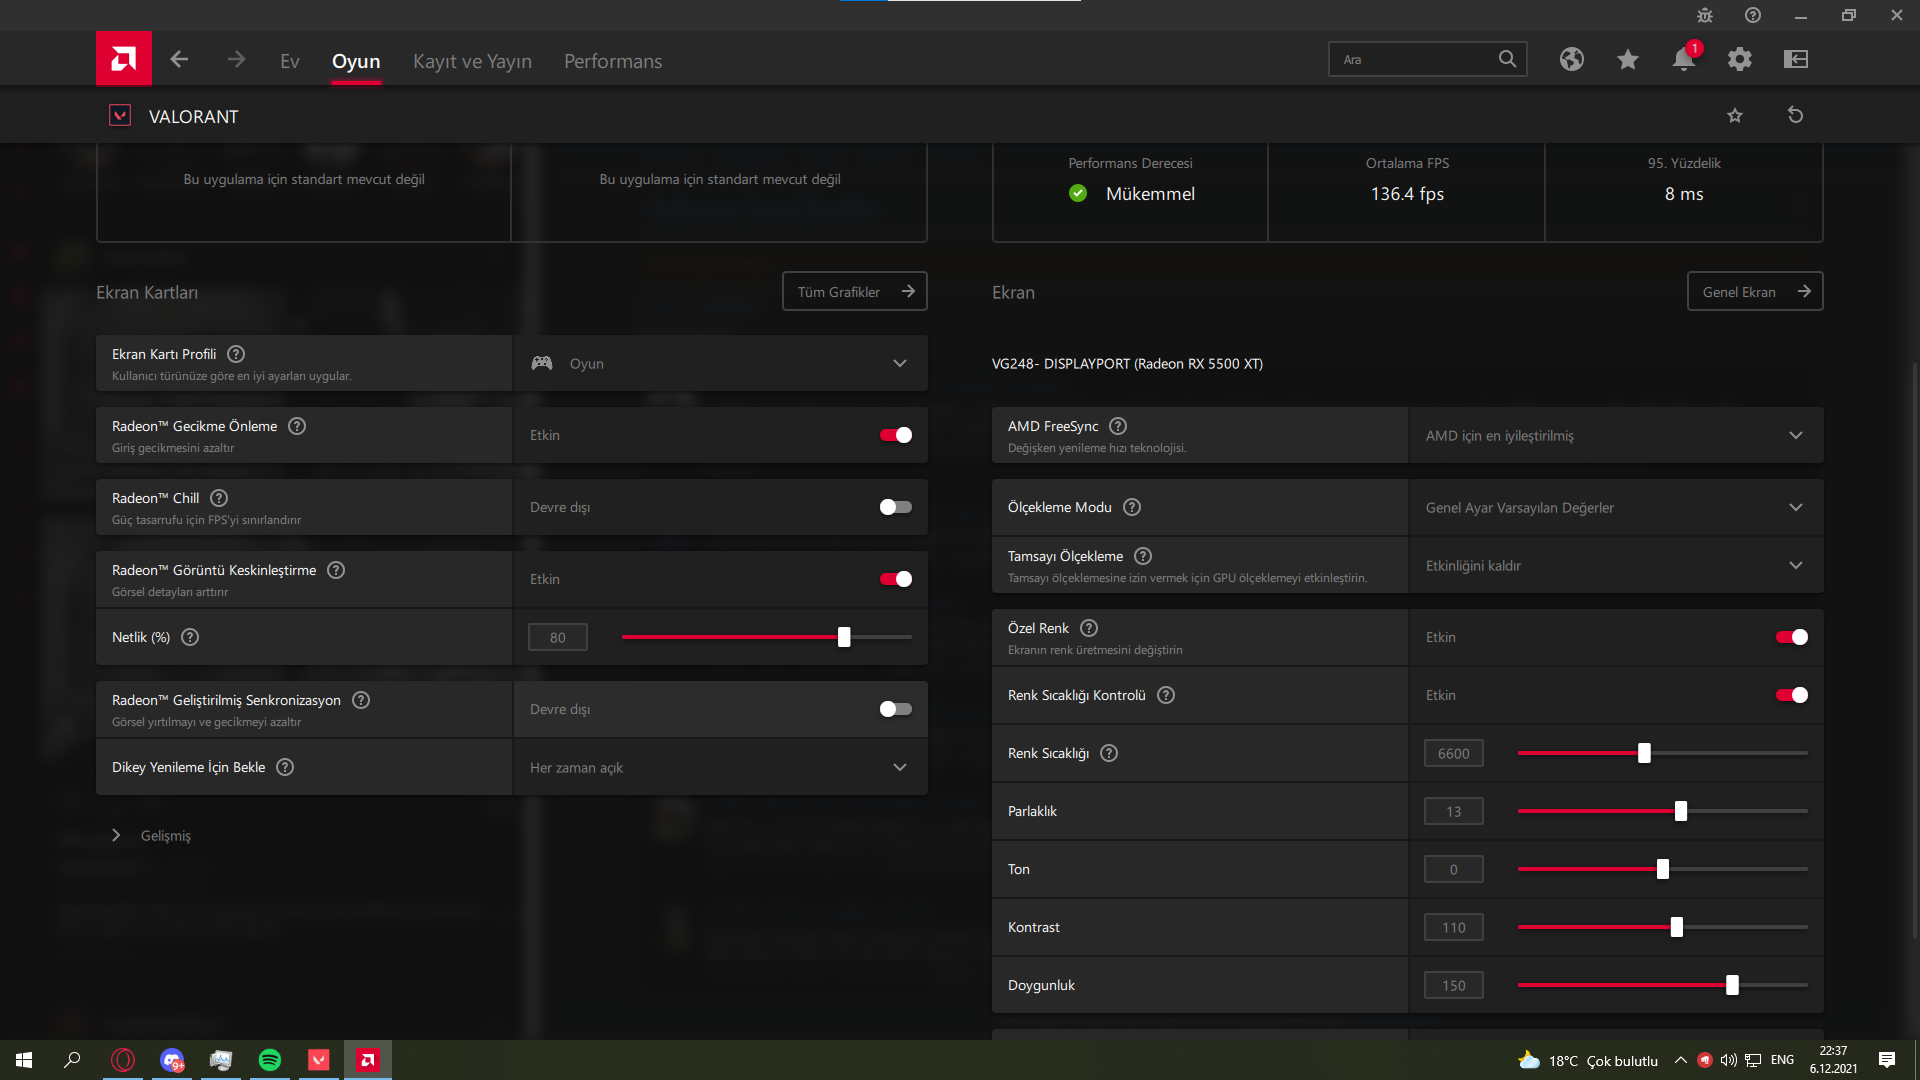
Task: Show help for Geliştirilmiş Senkronizasyon
Action: pyautogui.click(x=361, y=700)
